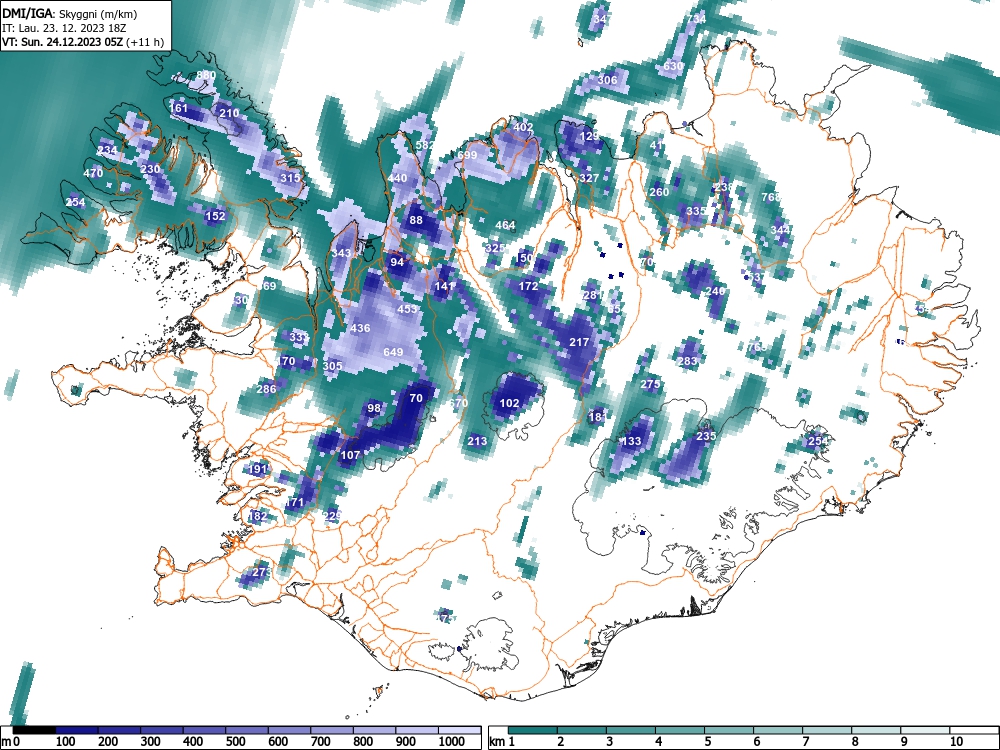Click the visibility value 141 on the map
The image size is (1000, 750).
click(x=445, y=286)
